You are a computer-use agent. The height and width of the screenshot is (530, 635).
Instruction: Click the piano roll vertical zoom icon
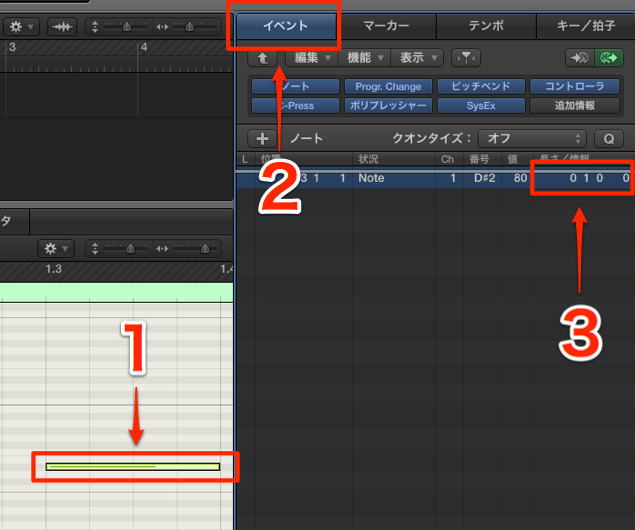tap(95, 249)
